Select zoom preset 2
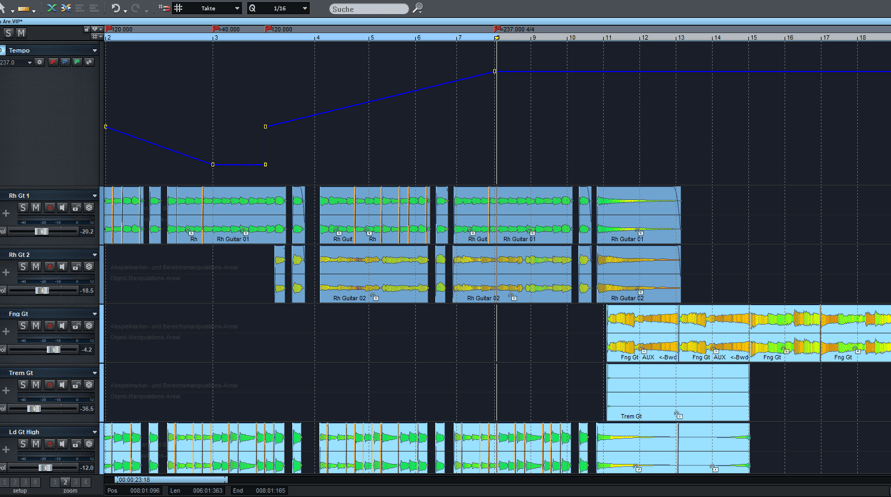Screen dimensions: 891x497 [x=65, y=482]
